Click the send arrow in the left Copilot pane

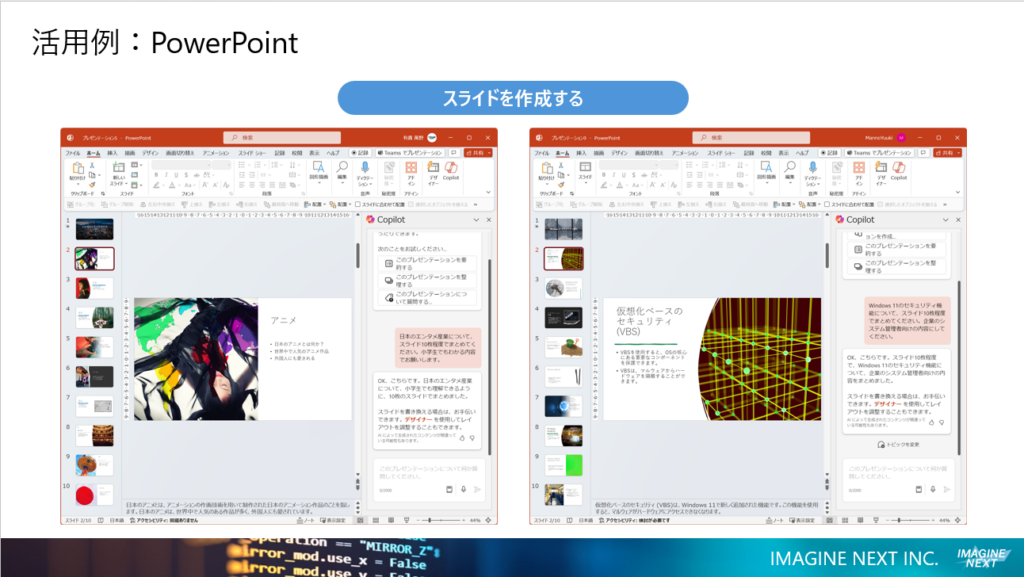pyautogui.click(x=477, y=489)
